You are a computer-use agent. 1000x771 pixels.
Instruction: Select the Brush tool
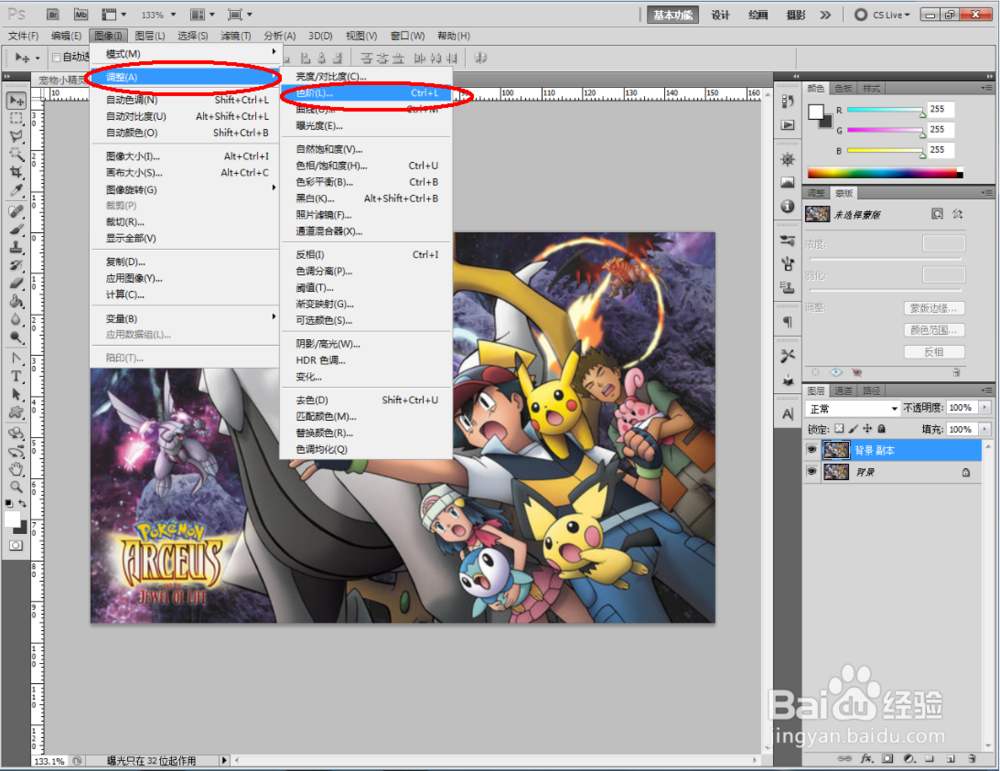click(16, 230)
